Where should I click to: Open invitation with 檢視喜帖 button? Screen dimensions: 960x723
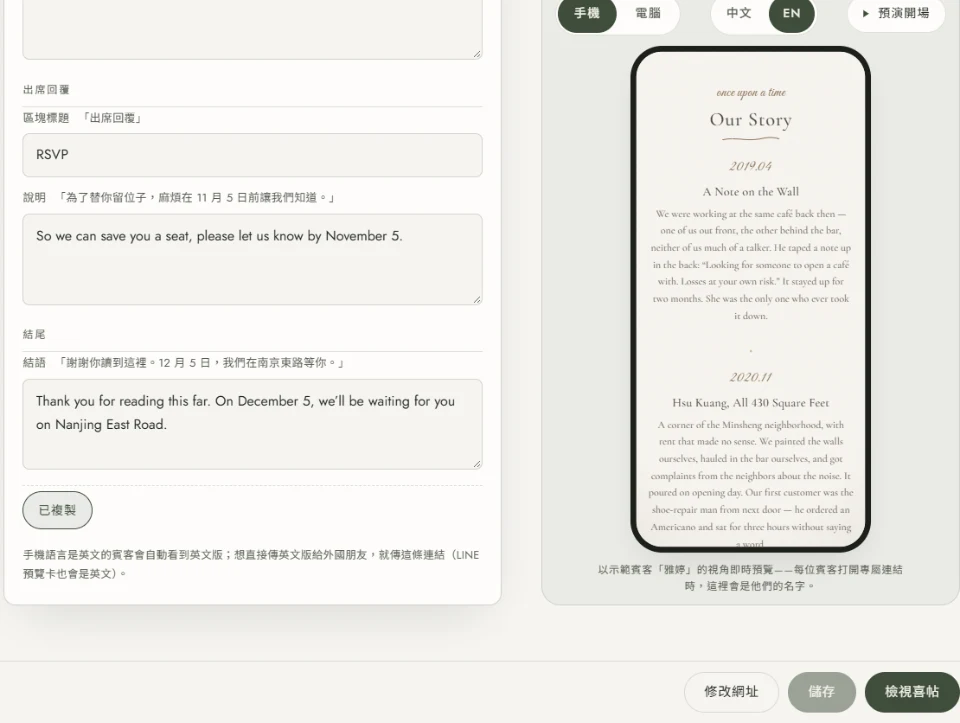tap(912, 692)
